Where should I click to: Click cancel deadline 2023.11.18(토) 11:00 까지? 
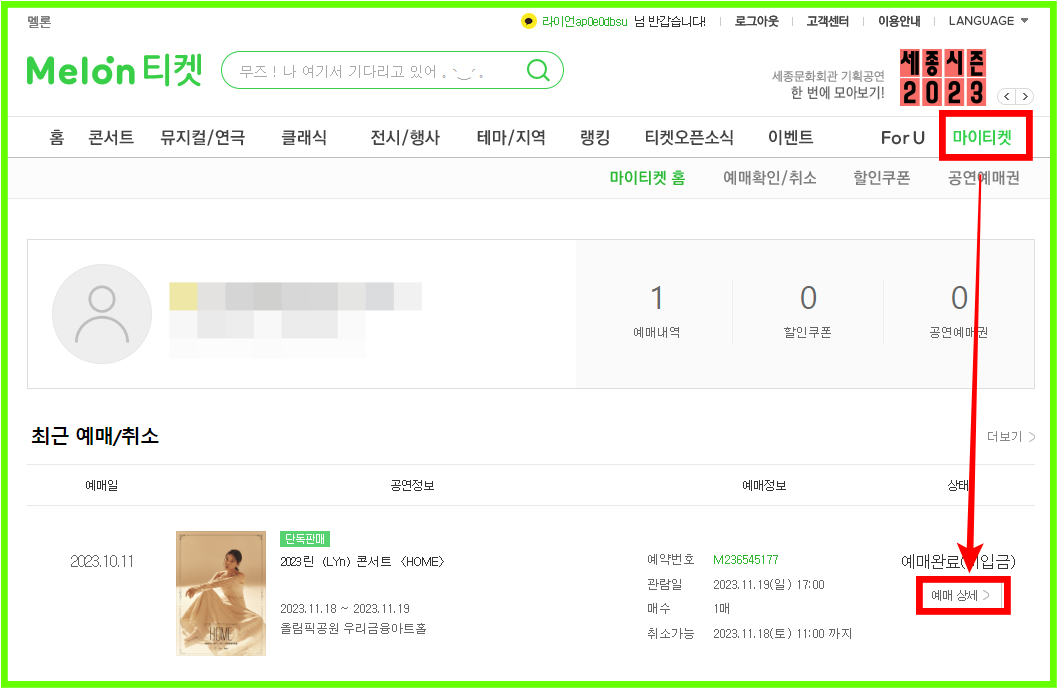783,634
